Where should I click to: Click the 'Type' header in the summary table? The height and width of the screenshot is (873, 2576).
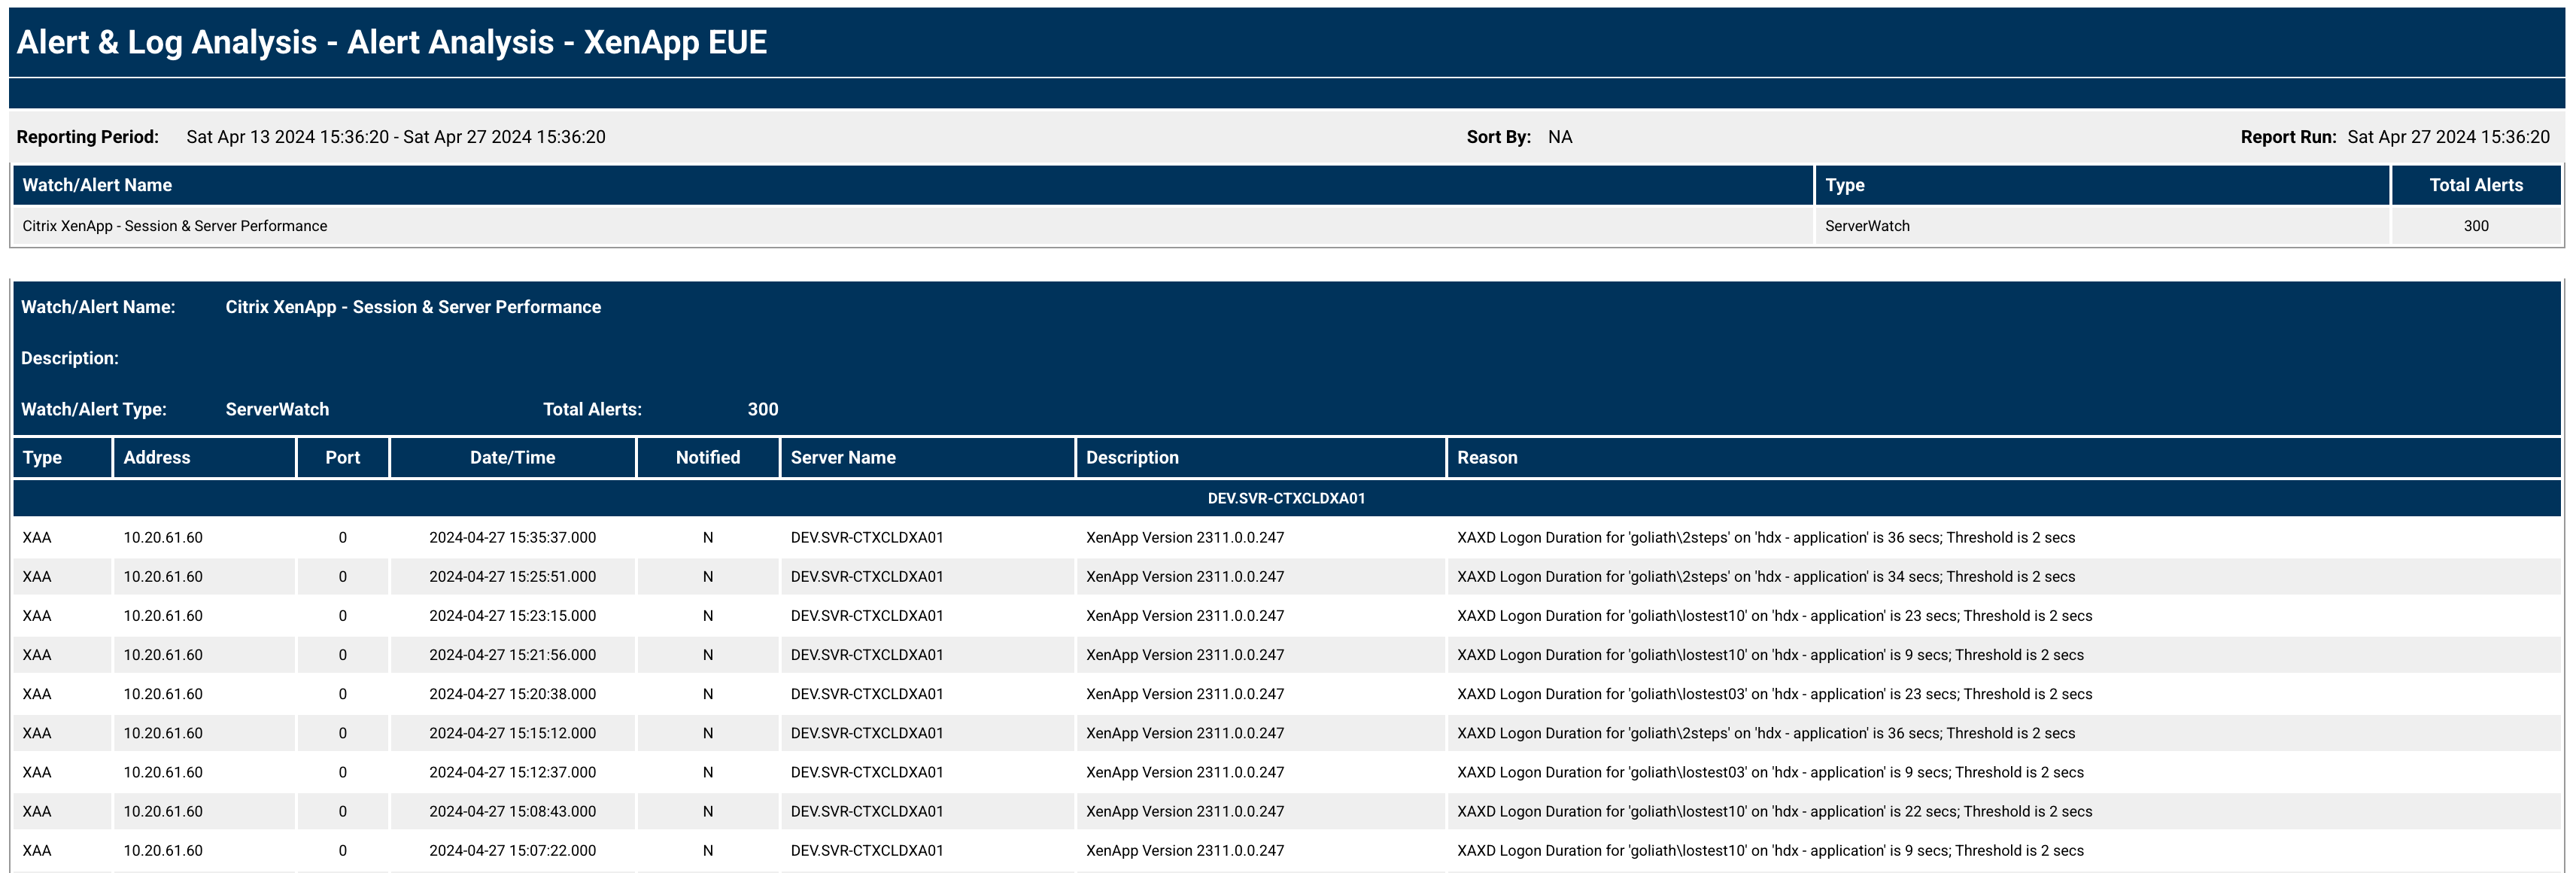click(x=2102, y=185)
